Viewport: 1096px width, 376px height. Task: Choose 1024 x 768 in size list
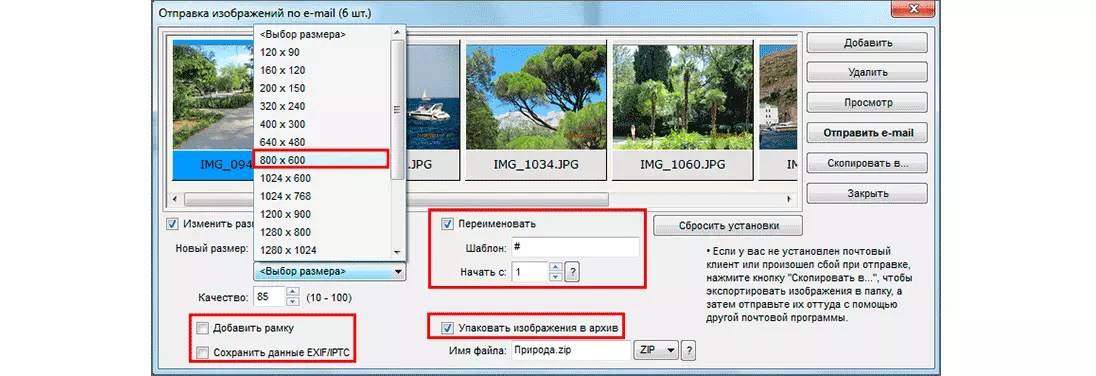pyautogui.click(x=322, y=196)
